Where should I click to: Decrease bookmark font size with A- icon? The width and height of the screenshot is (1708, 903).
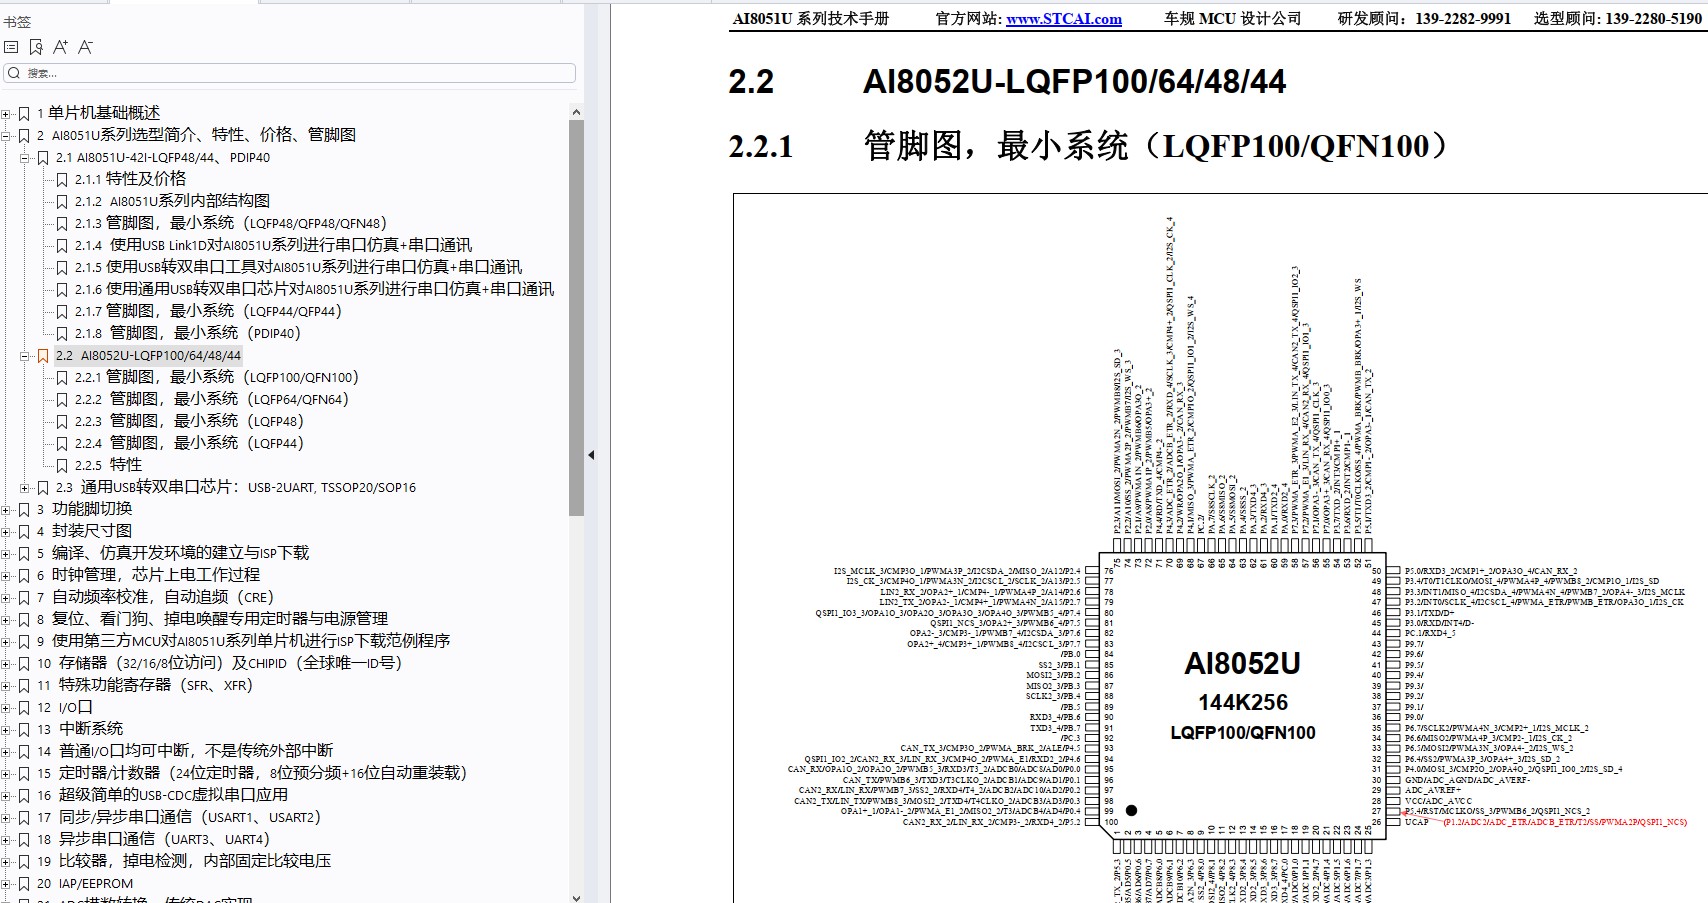85,47
